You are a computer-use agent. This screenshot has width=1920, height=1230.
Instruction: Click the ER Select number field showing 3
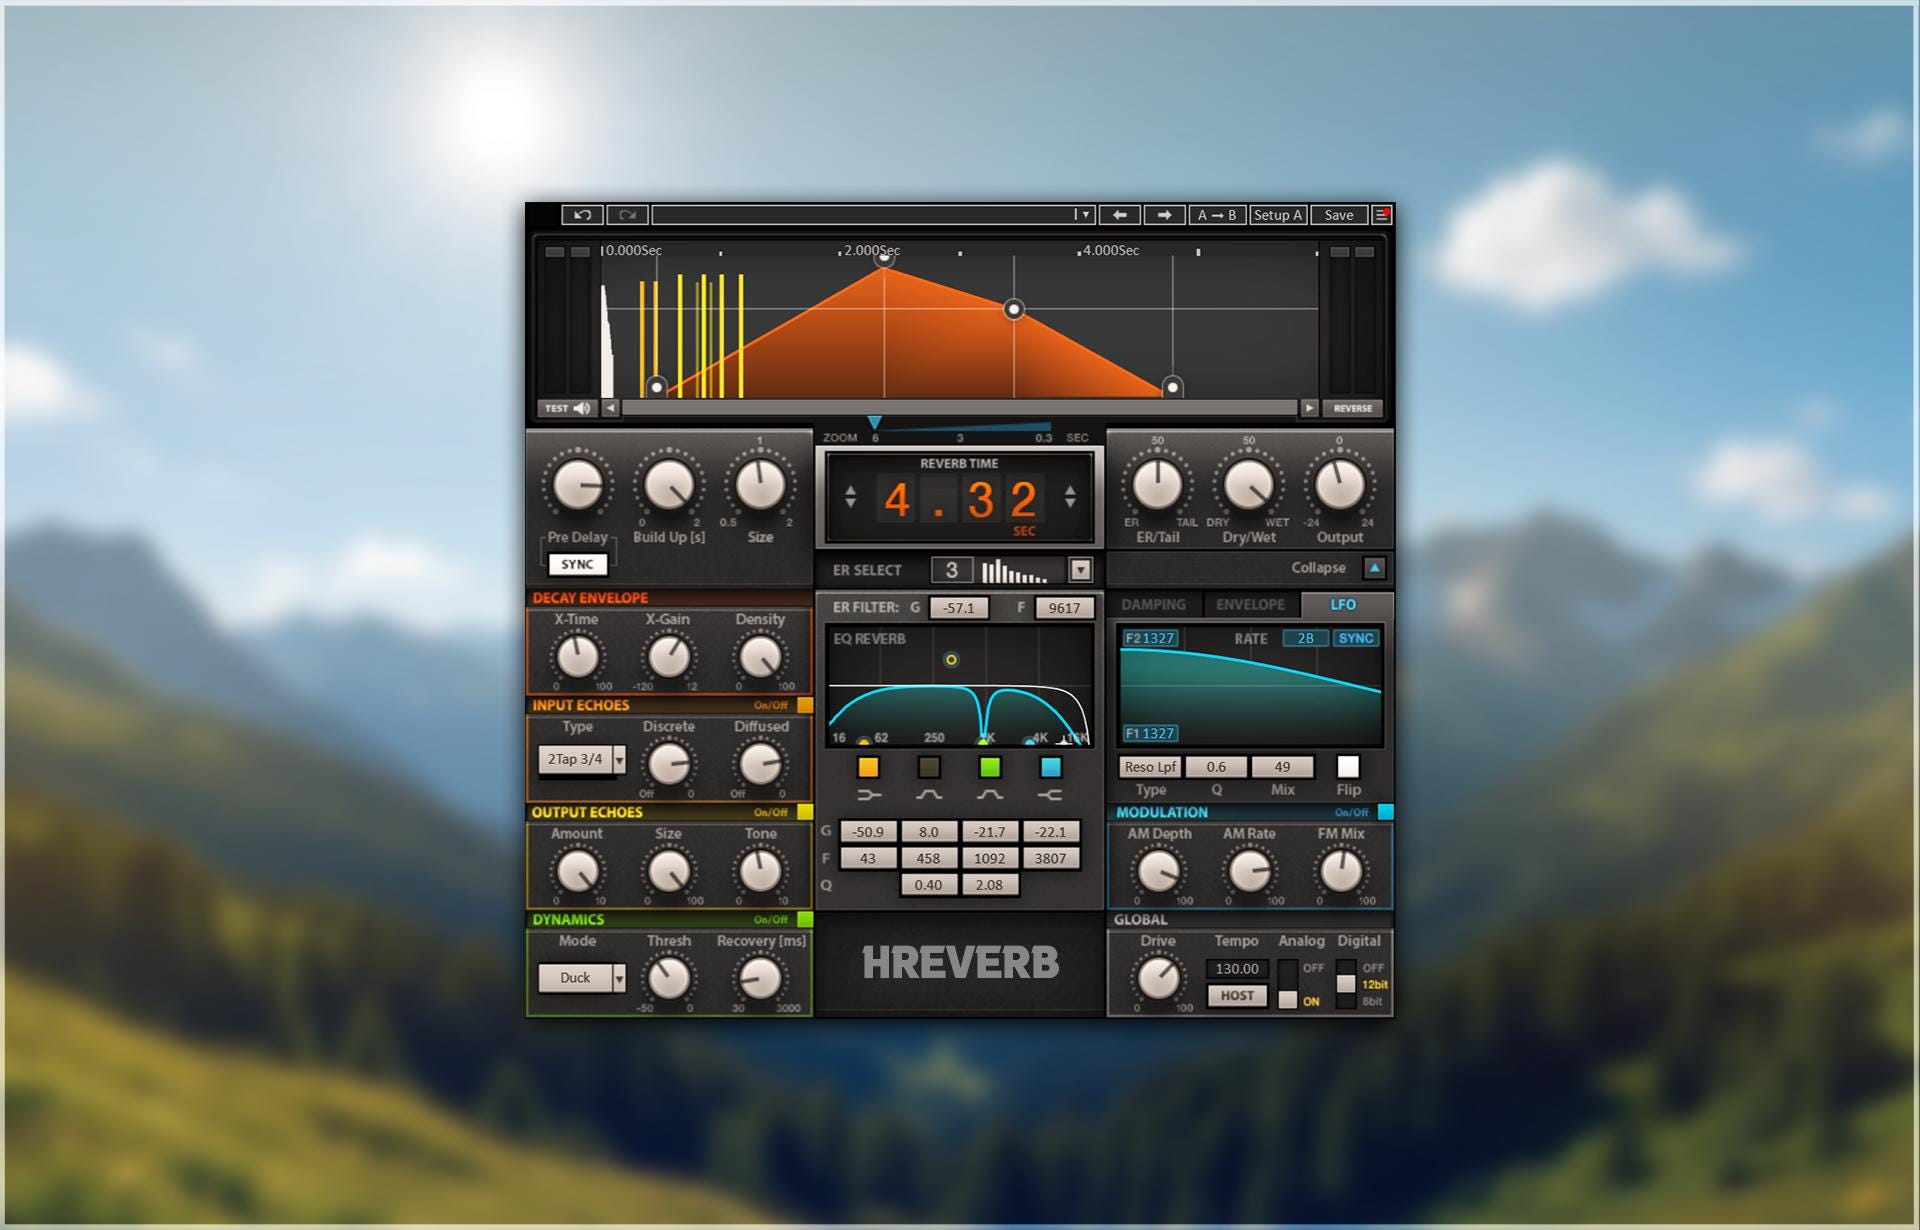[952, 570]
